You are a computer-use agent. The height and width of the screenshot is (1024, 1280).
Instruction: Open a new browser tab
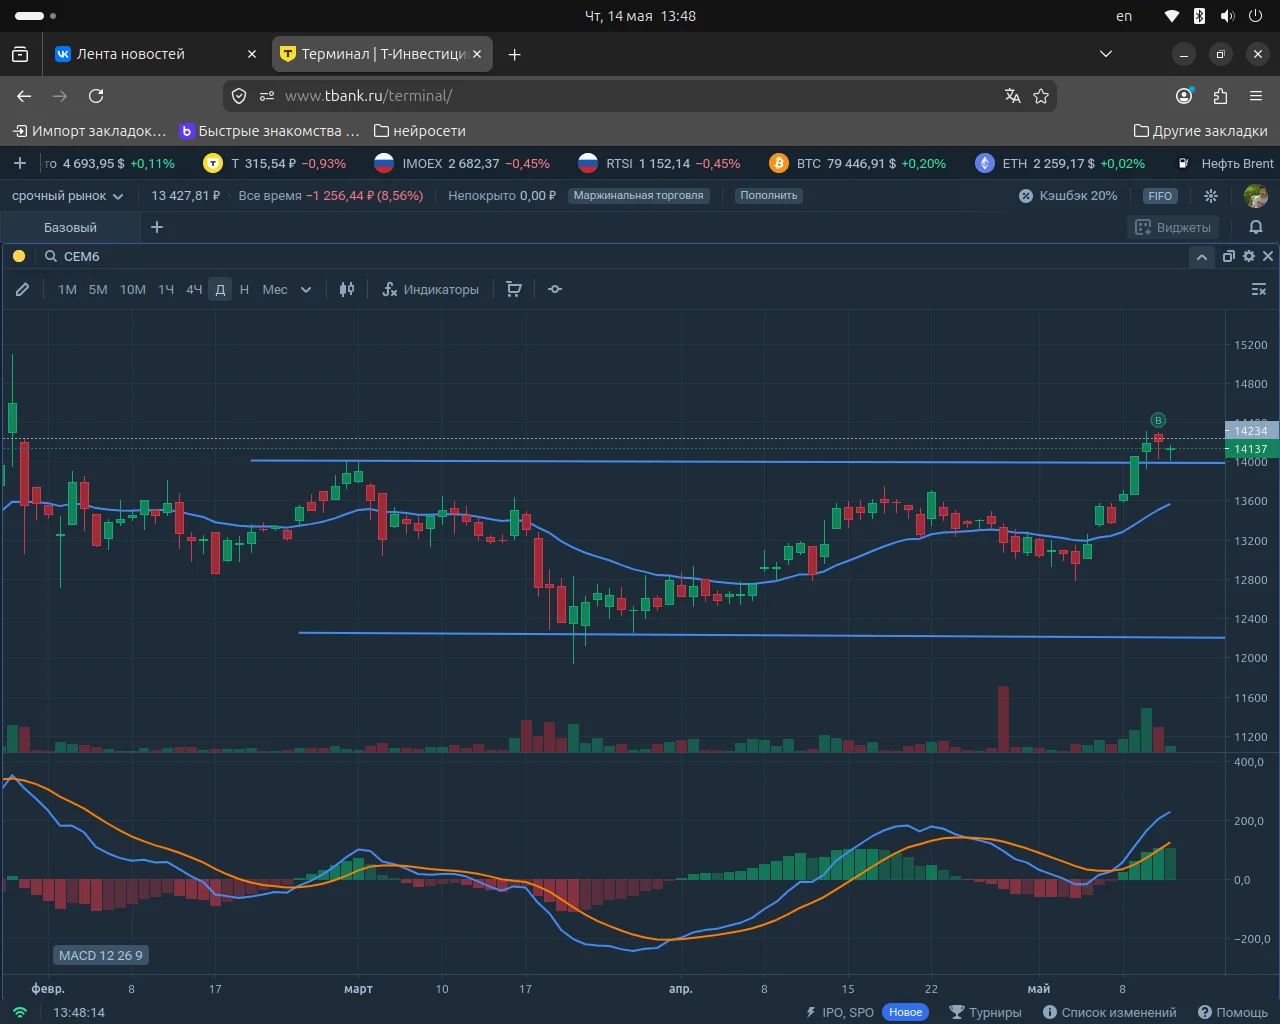(x=514, y=54)
